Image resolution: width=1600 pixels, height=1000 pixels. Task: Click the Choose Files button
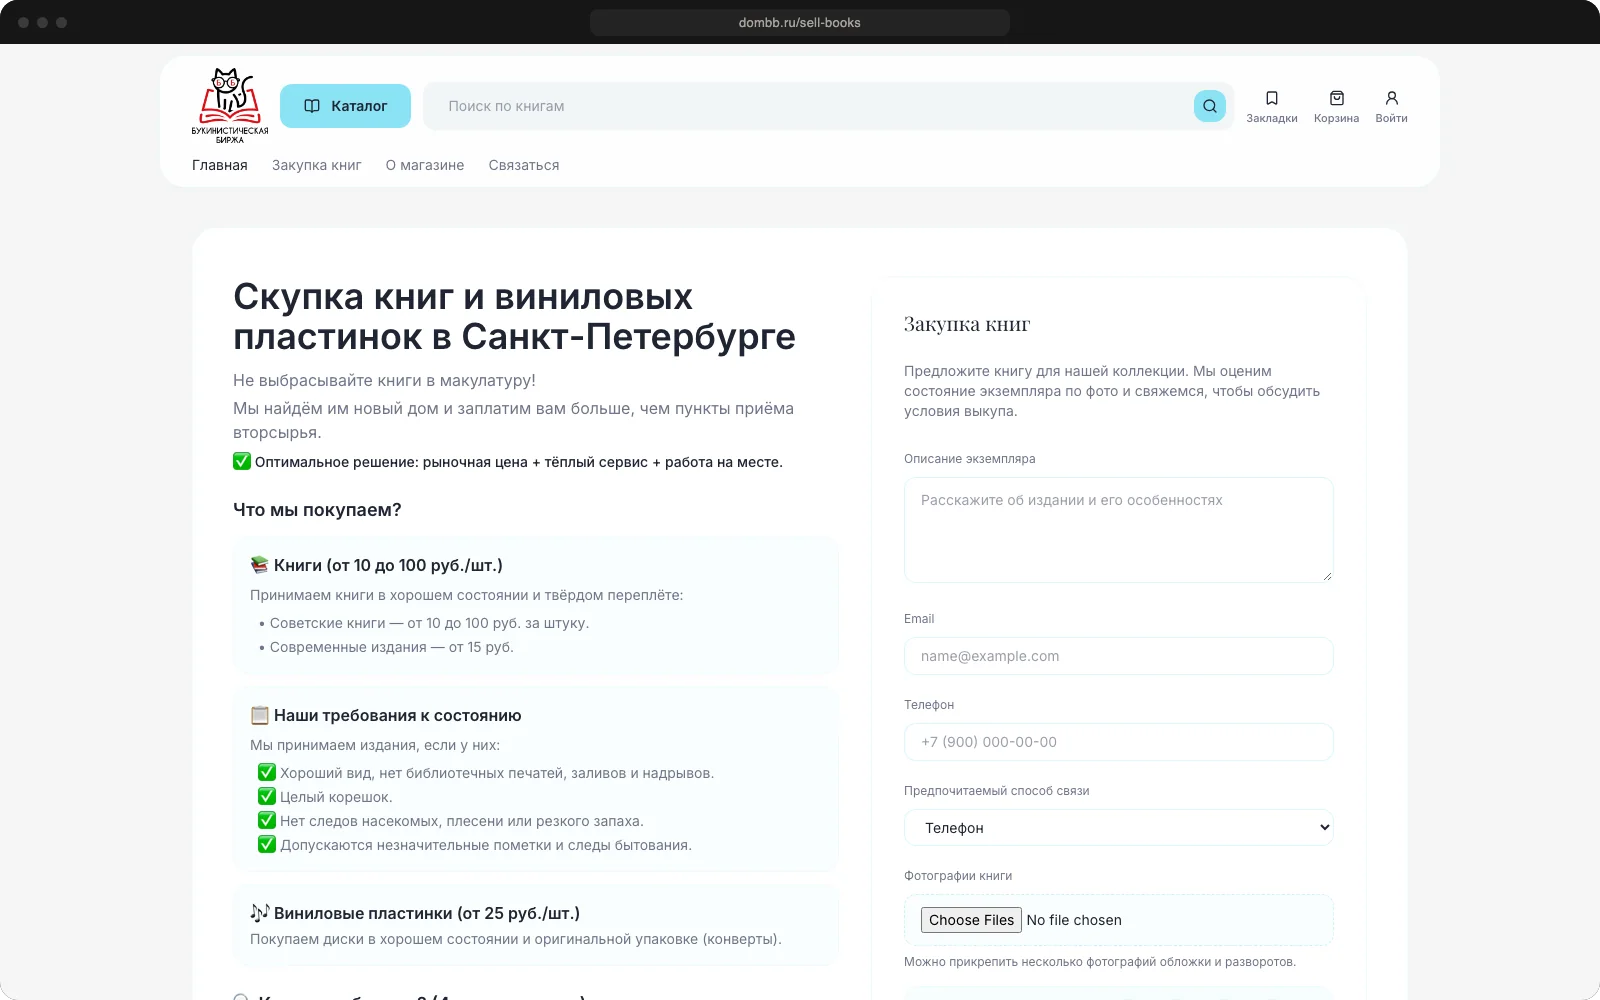click(x=971, y=920)
